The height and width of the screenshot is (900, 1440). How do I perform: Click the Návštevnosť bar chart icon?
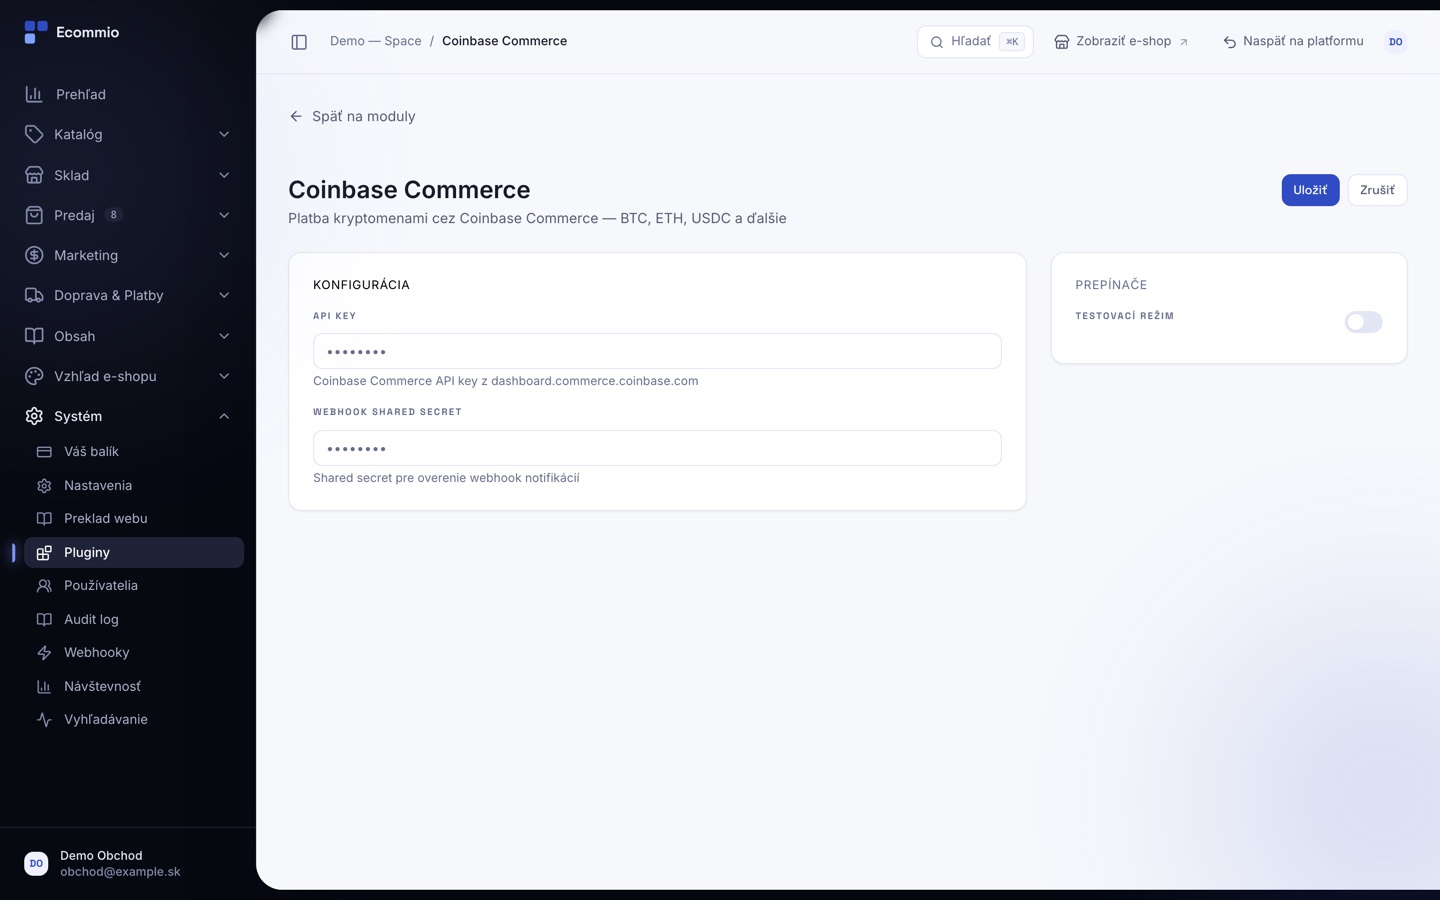click(44, 686)
